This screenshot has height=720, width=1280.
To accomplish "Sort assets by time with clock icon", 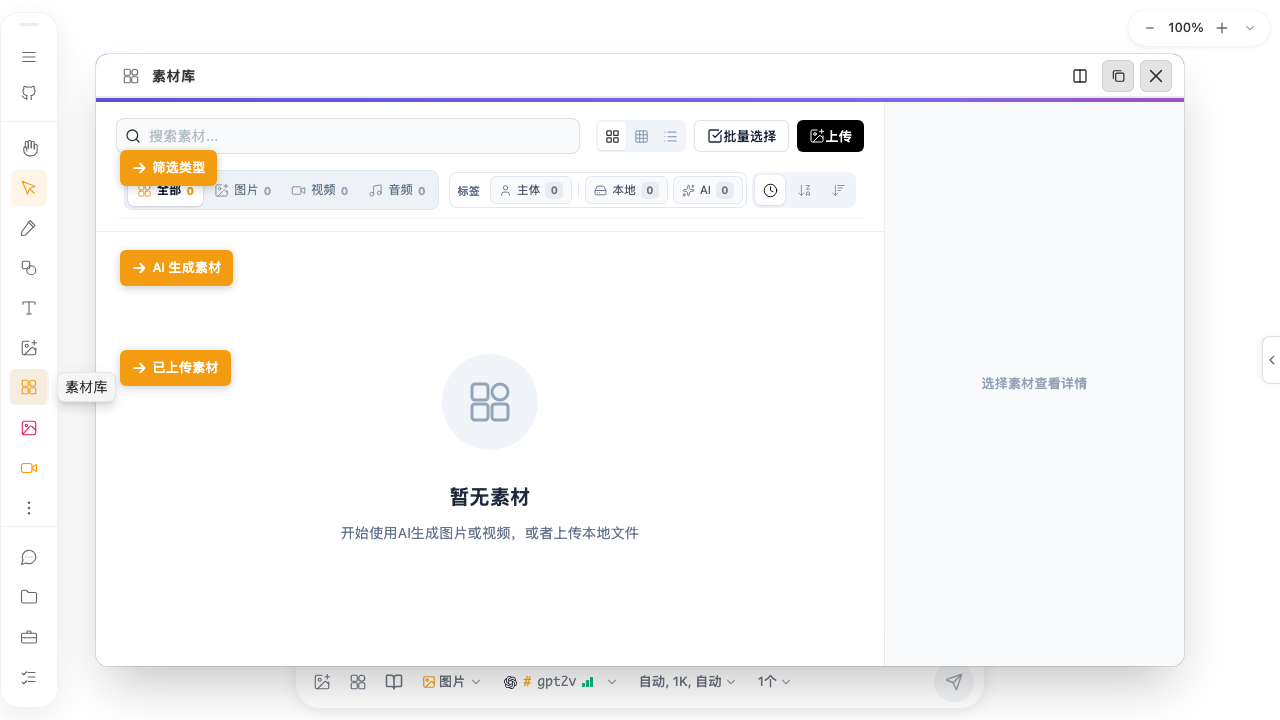I will 770,190.
